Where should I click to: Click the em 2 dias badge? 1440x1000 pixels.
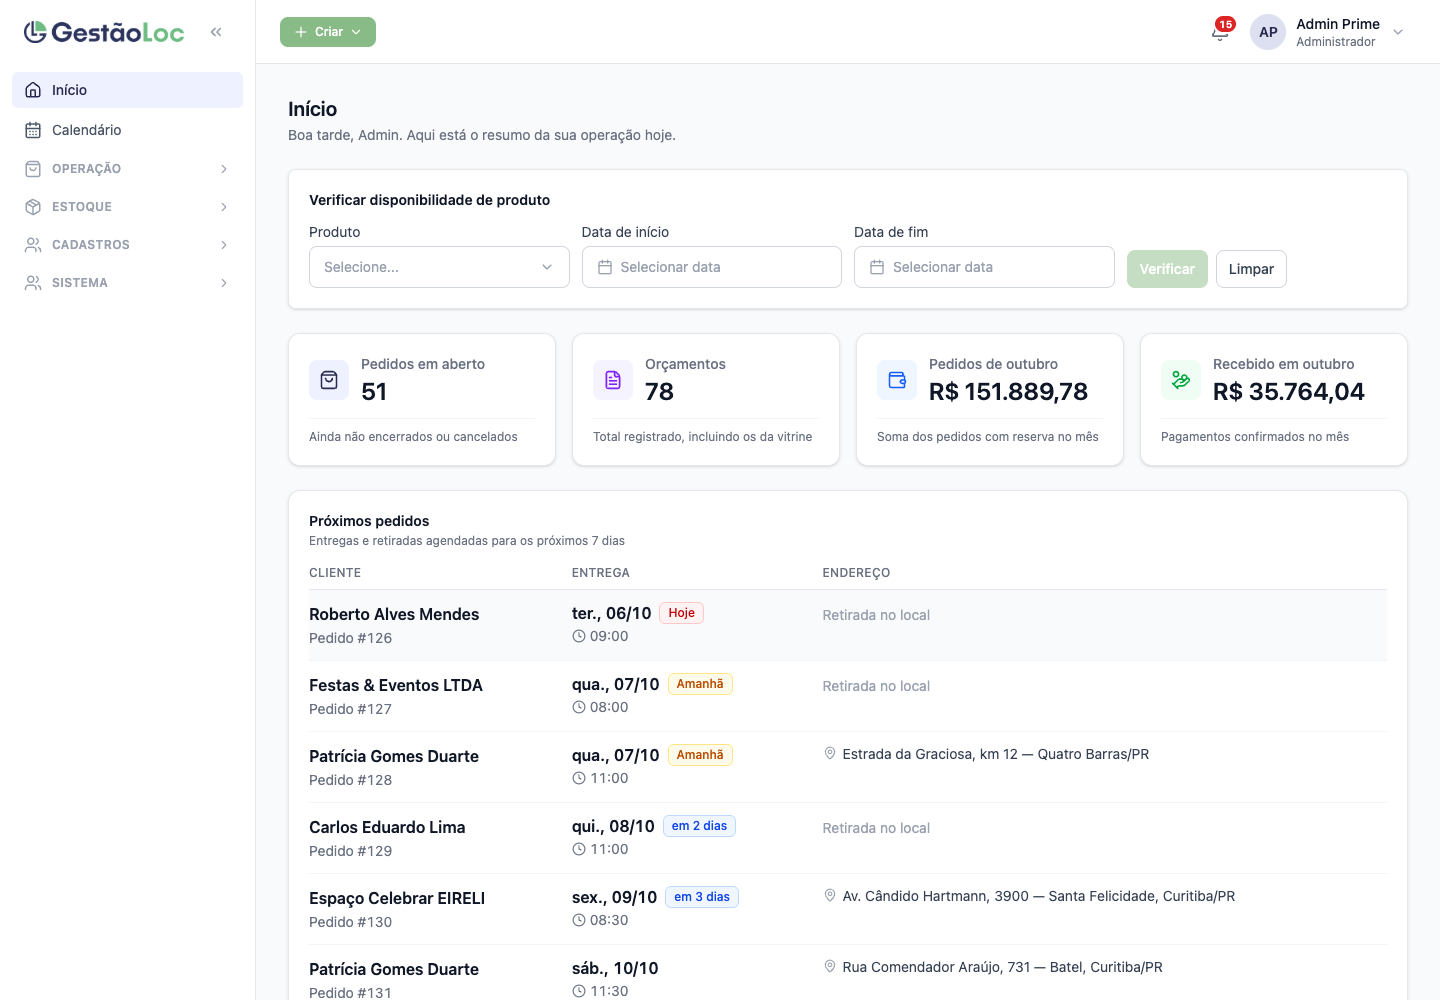pyautogui.click(x=699, y=826)
